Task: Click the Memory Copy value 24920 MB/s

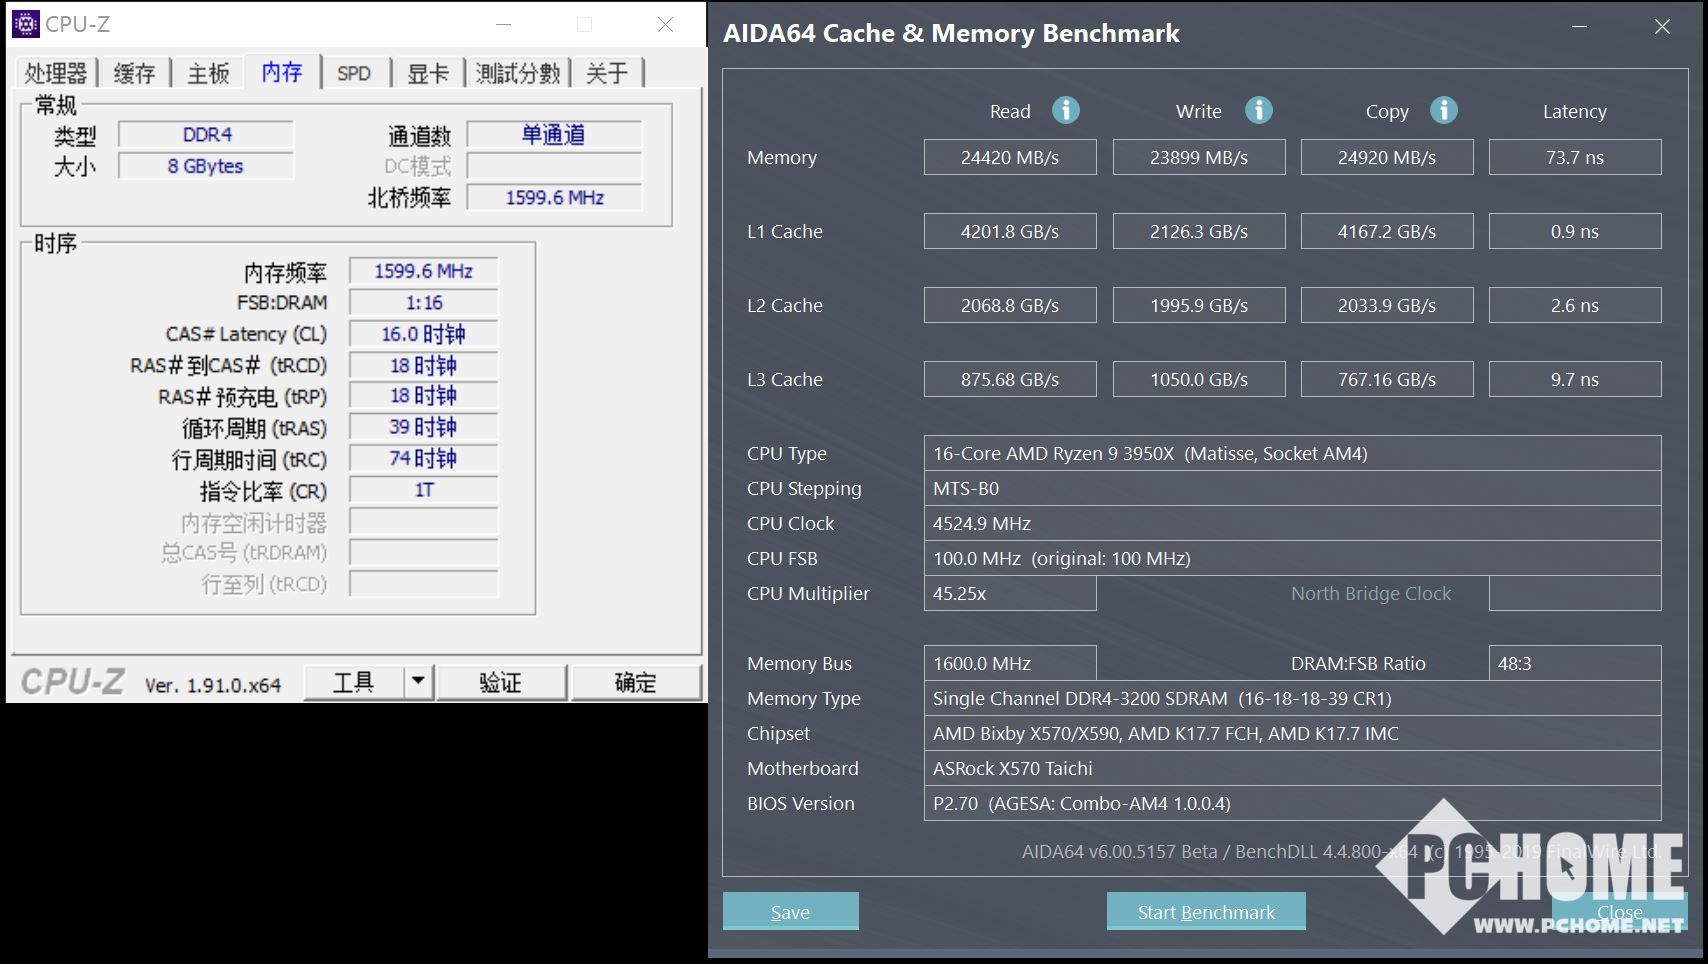Action: coord(1387,157)
